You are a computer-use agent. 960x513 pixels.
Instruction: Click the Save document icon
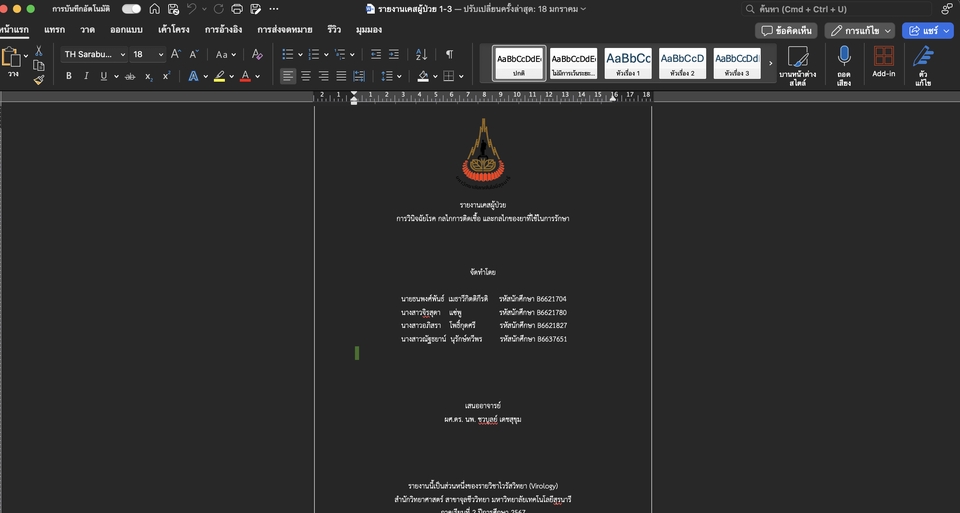173,9
